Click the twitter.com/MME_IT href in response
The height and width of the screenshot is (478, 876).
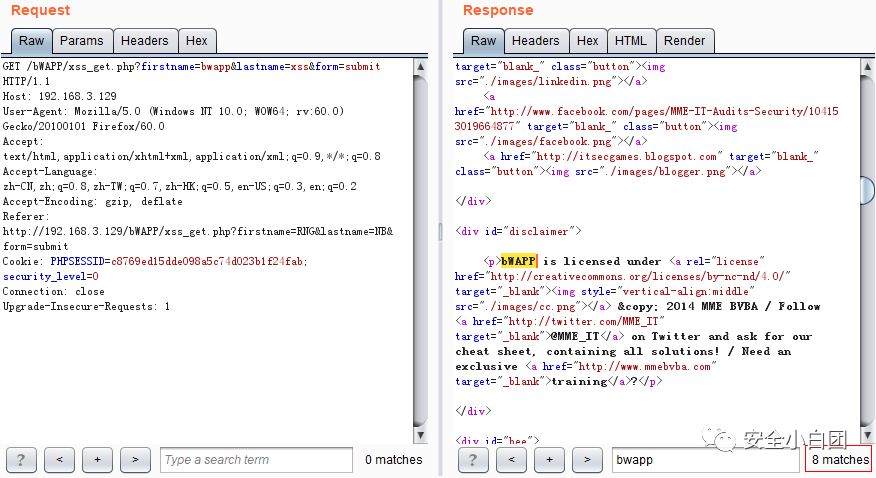(x=583, y=322)
